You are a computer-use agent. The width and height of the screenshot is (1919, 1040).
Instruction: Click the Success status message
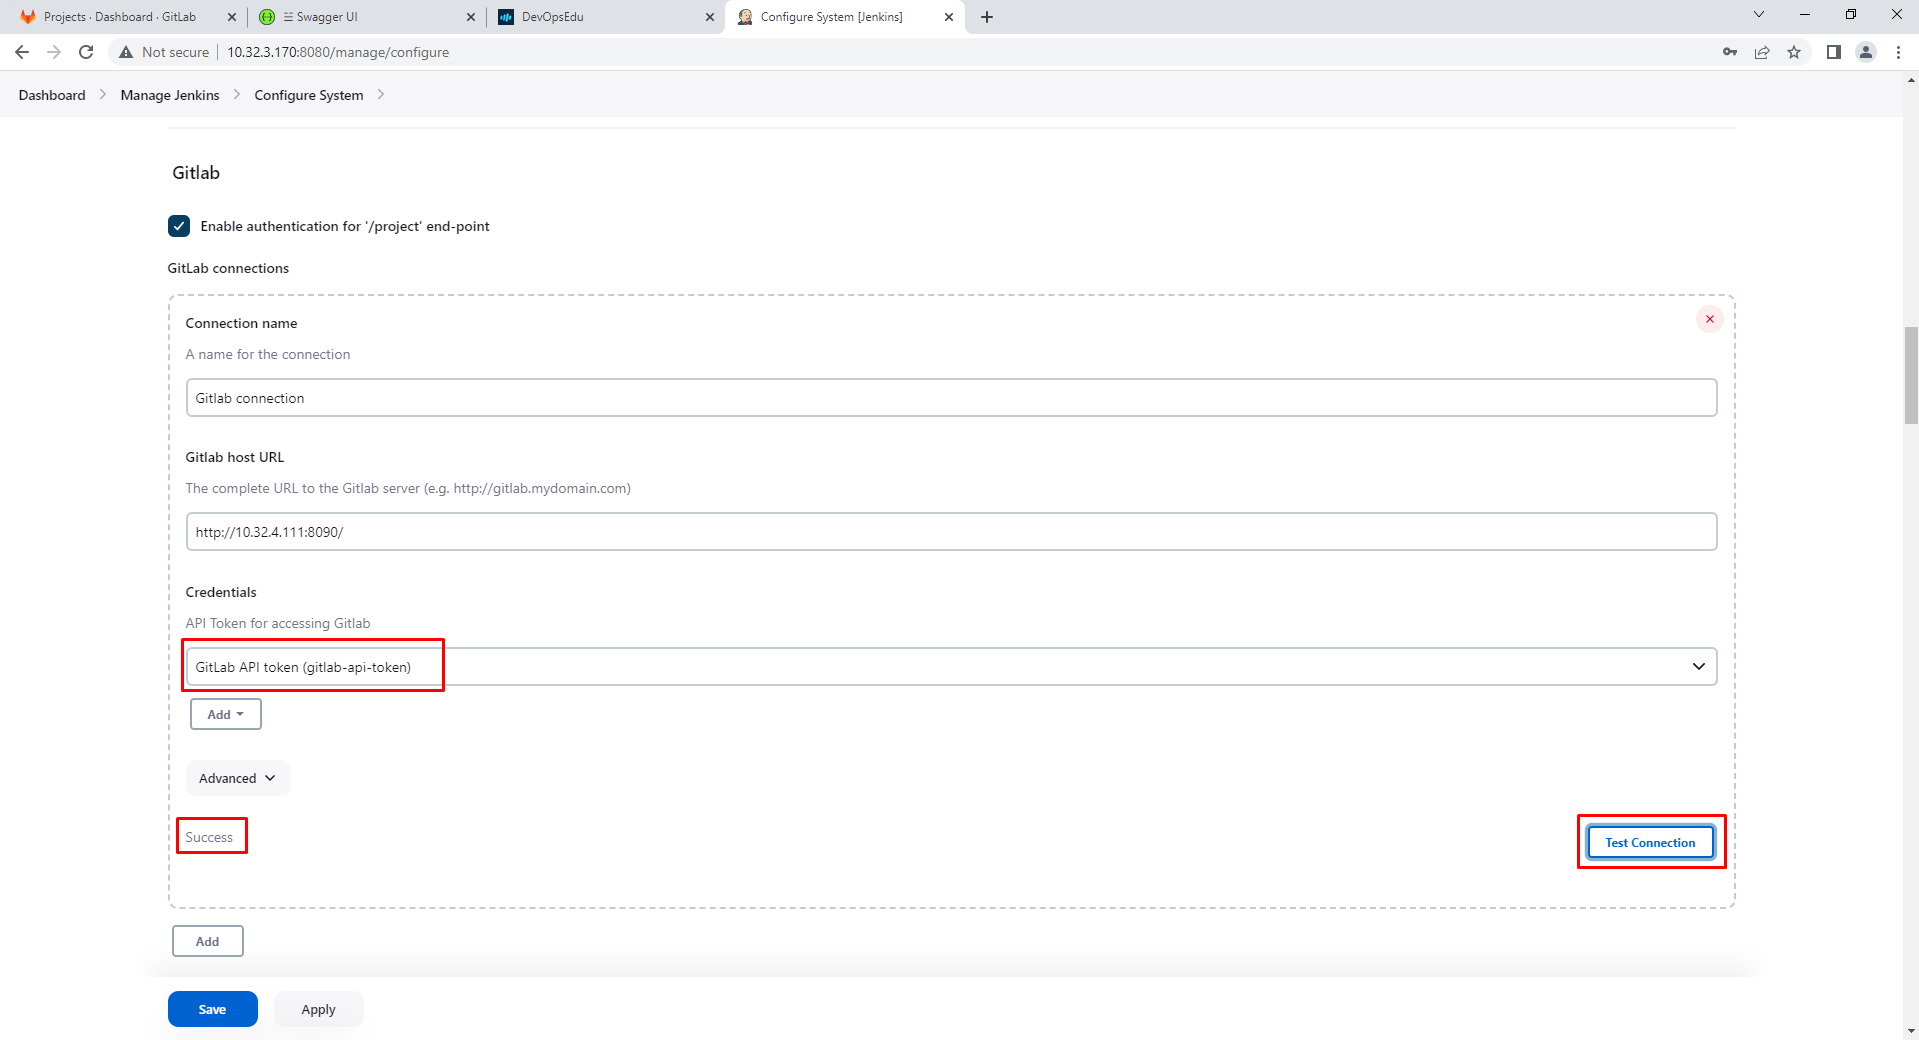209,837
